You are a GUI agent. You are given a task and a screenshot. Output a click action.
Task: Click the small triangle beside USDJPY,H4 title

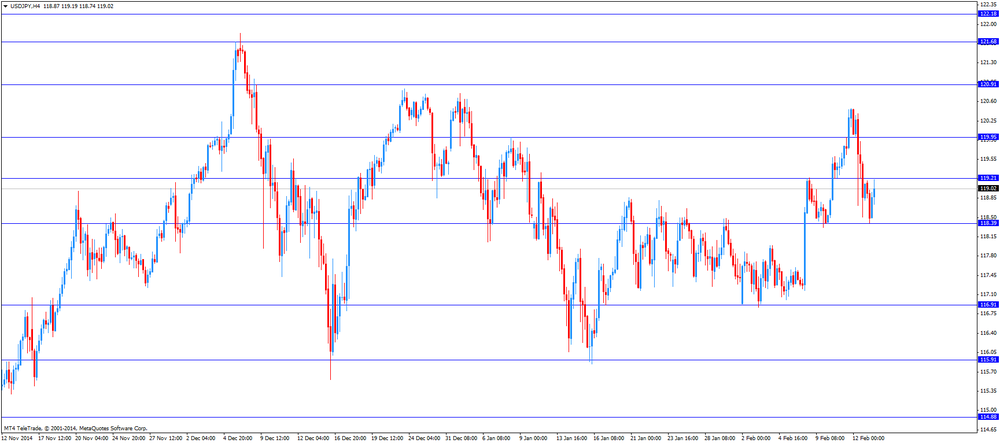coord(5,6)
